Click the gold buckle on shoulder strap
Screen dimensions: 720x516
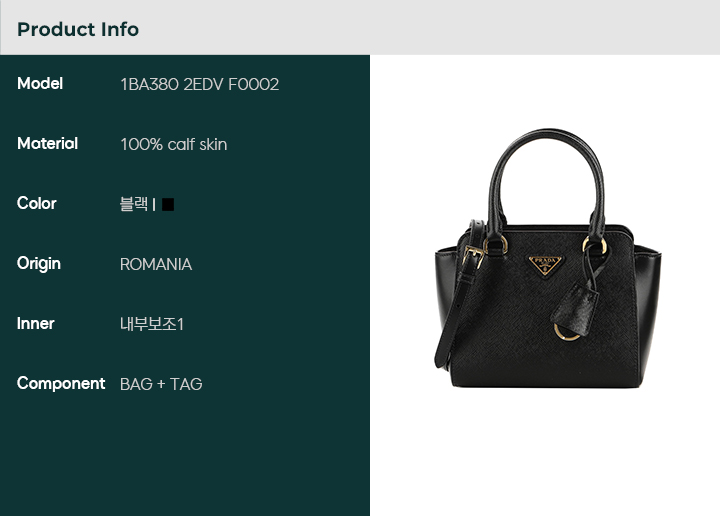(473, 256)
